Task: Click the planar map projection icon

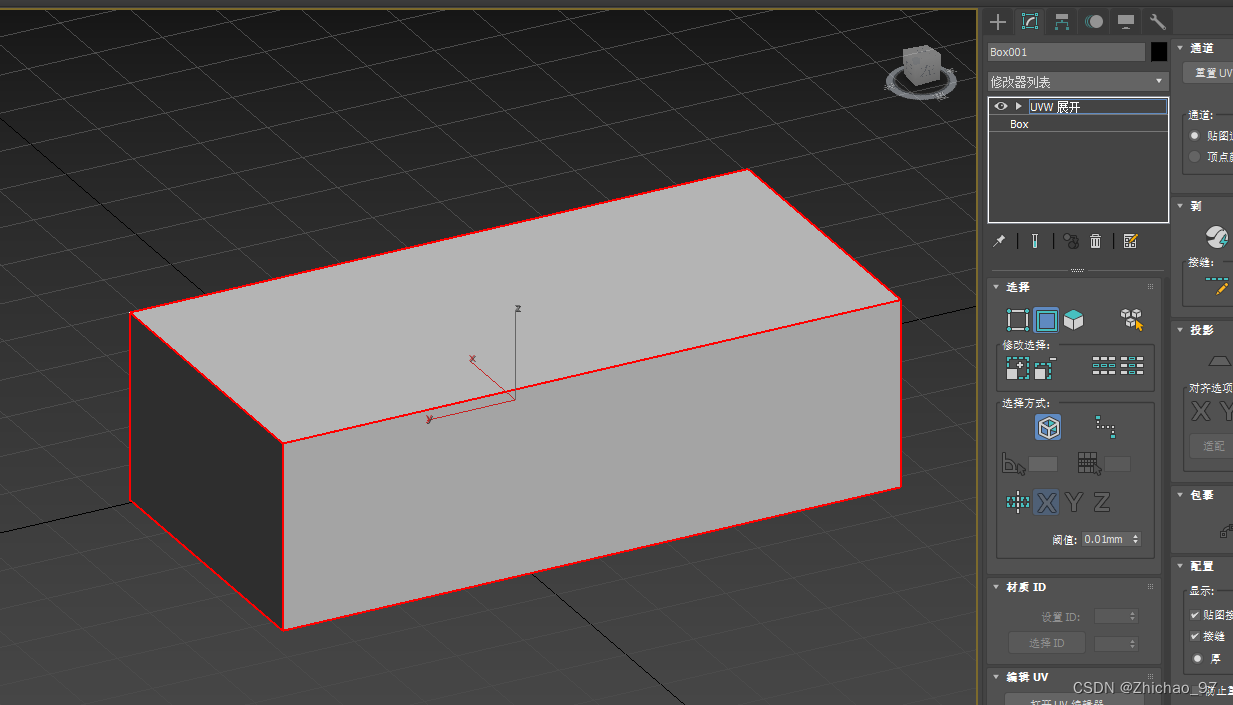Action: tap(1221, 360)
